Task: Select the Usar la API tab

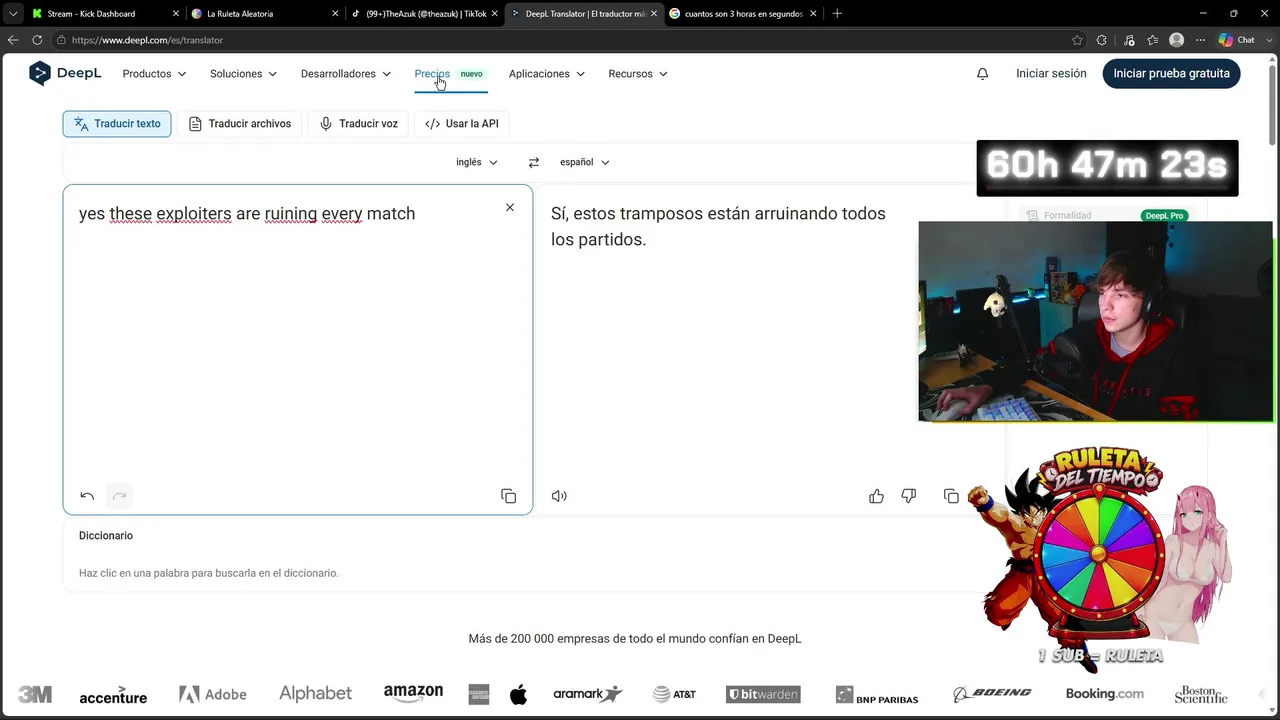Action: pos(462,124)
